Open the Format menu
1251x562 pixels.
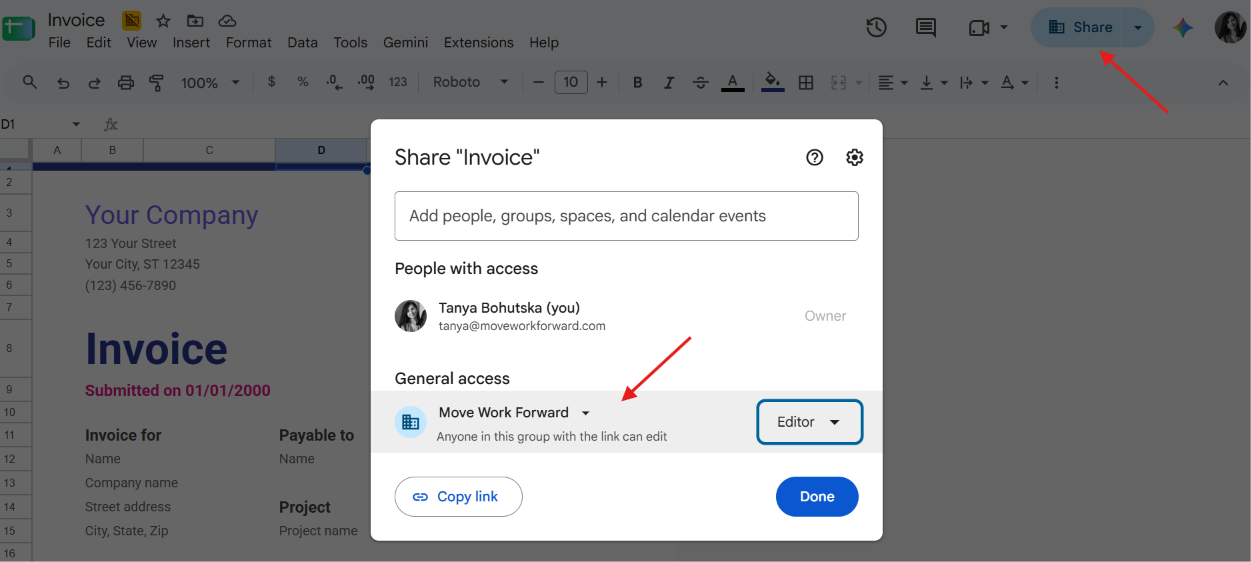point(248,42)
